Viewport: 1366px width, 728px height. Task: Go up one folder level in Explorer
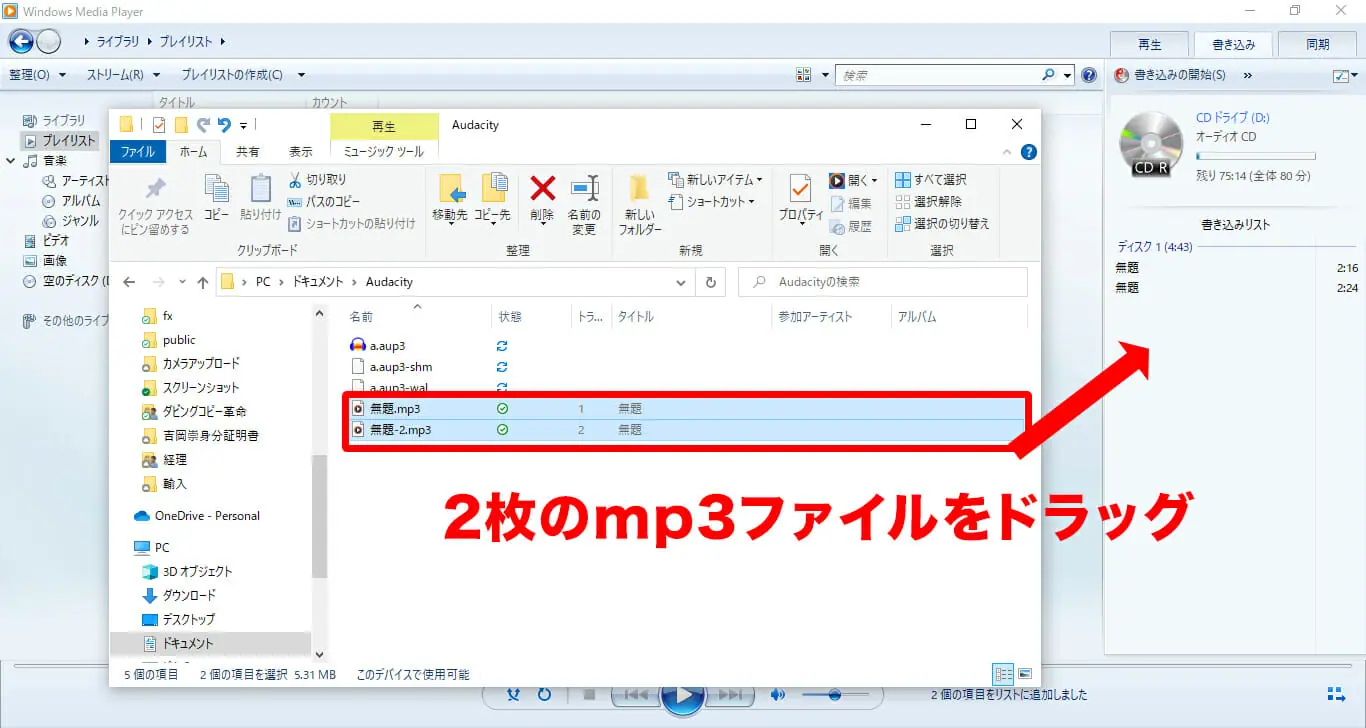(202, 282)
